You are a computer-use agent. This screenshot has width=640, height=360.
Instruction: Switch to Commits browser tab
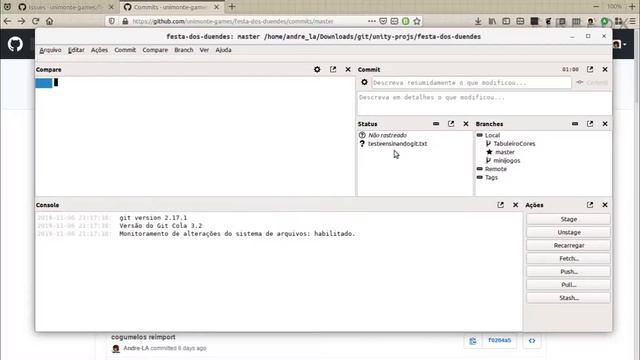171,7
